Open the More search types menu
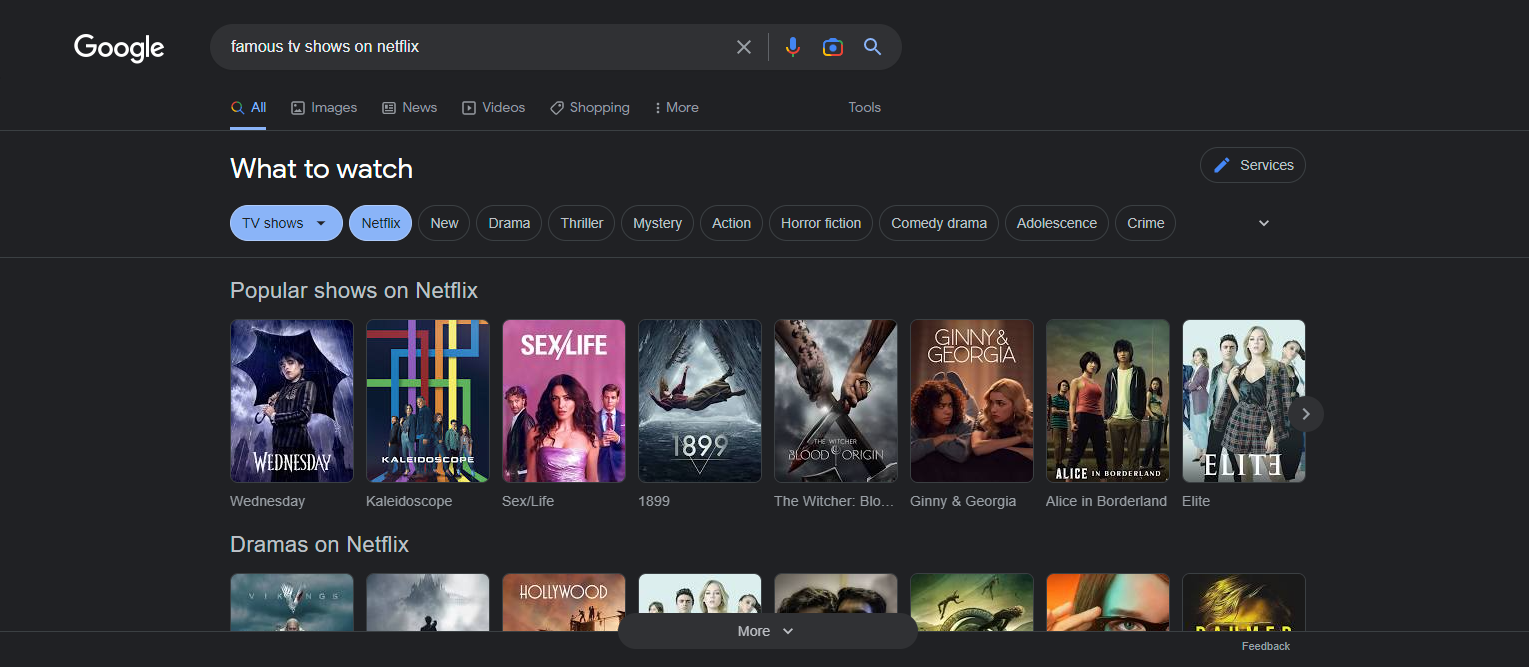The image size is (1529, 667). (x=676, y=108)
